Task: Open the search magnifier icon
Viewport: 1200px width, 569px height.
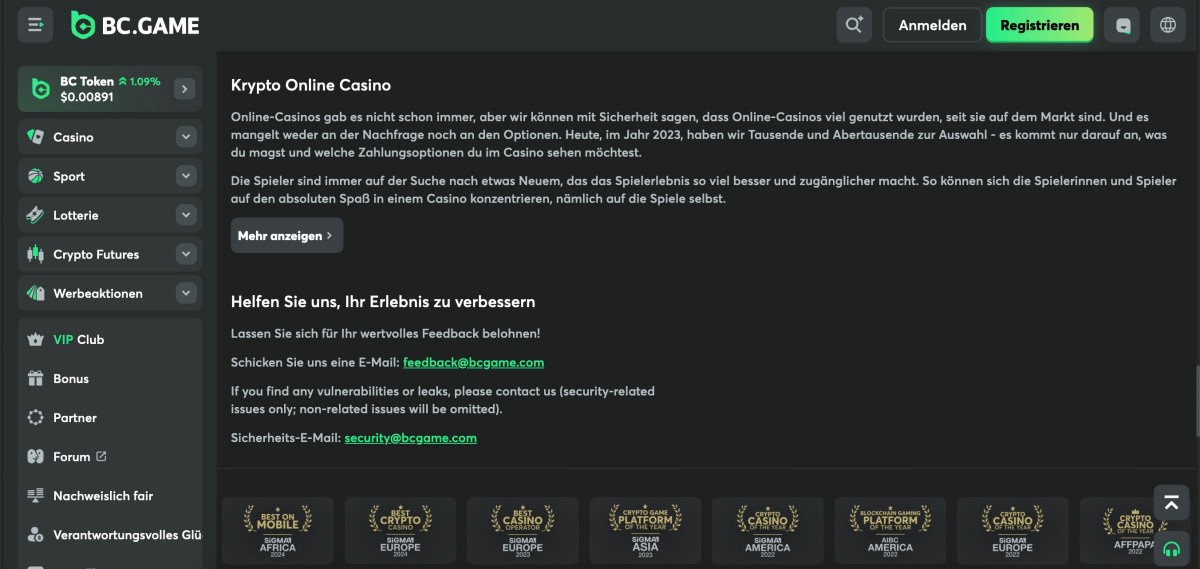Action: click(x=854, y=25)
